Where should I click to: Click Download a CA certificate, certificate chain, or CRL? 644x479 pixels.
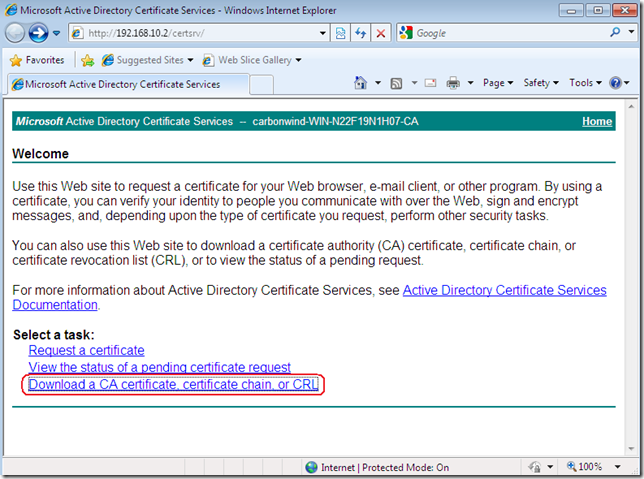pyautogui.click(x=173, y=385)
